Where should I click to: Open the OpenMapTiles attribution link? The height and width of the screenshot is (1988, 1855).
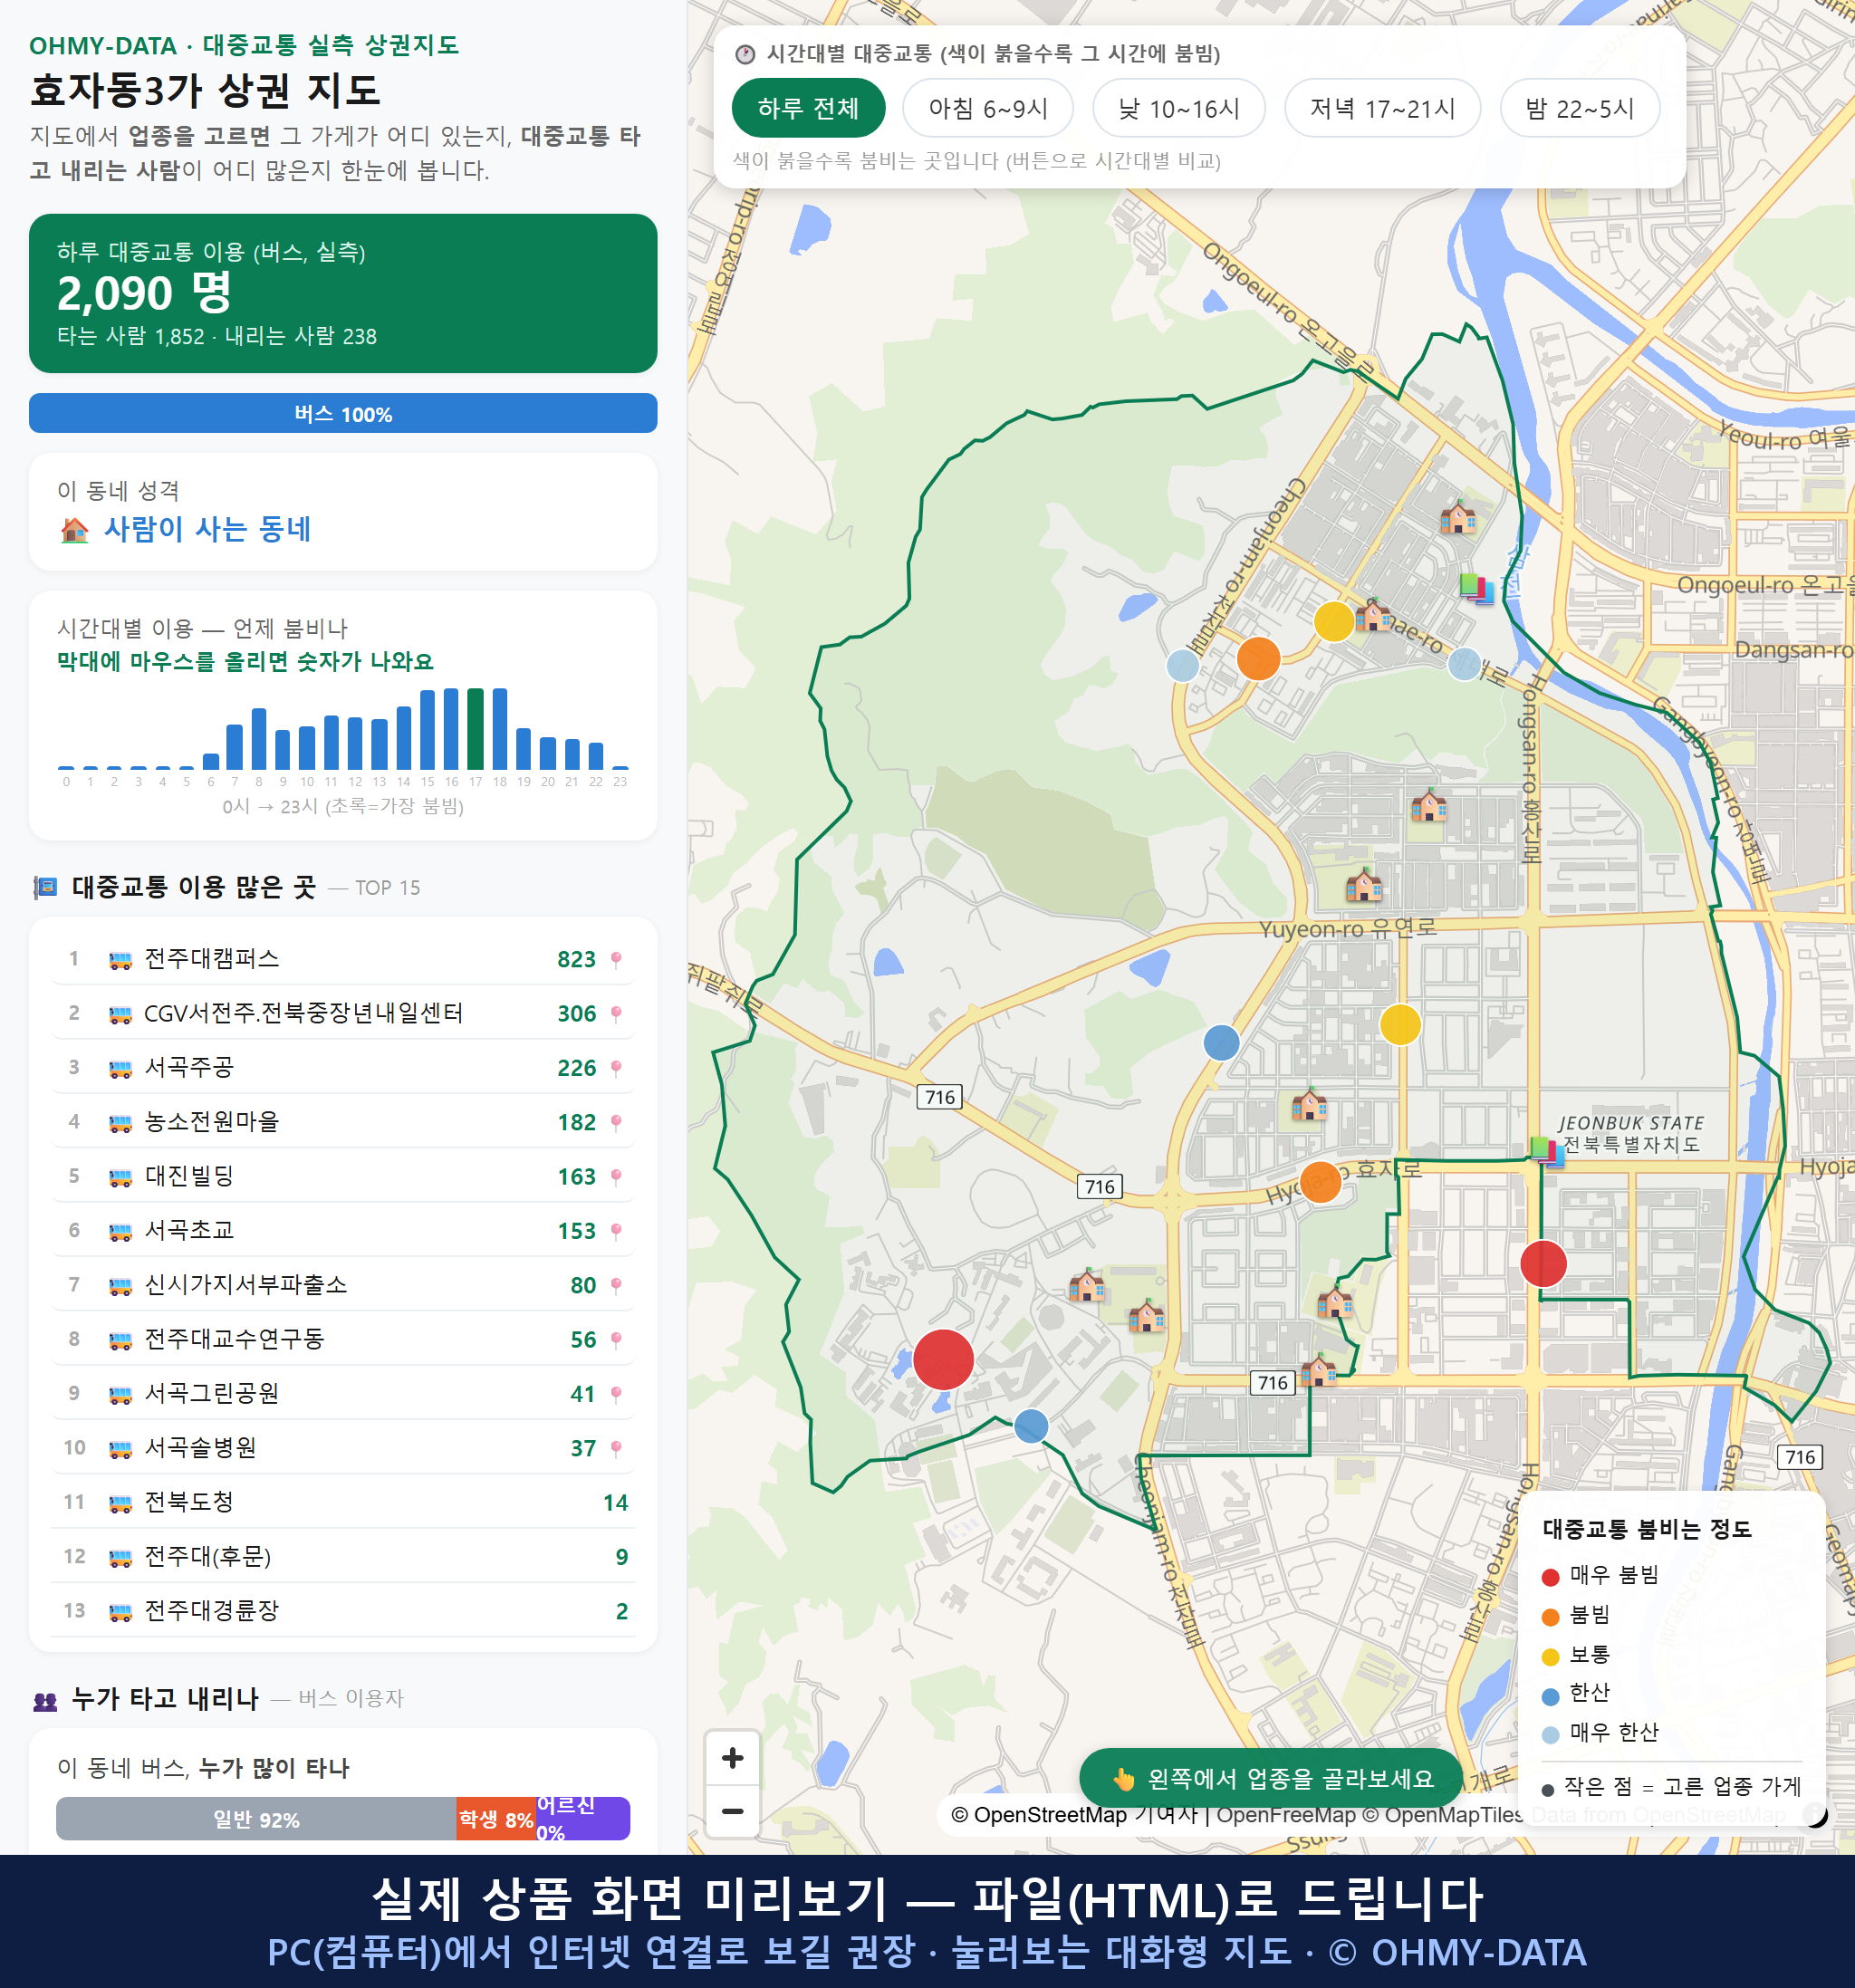(x=1443, y=1814)
